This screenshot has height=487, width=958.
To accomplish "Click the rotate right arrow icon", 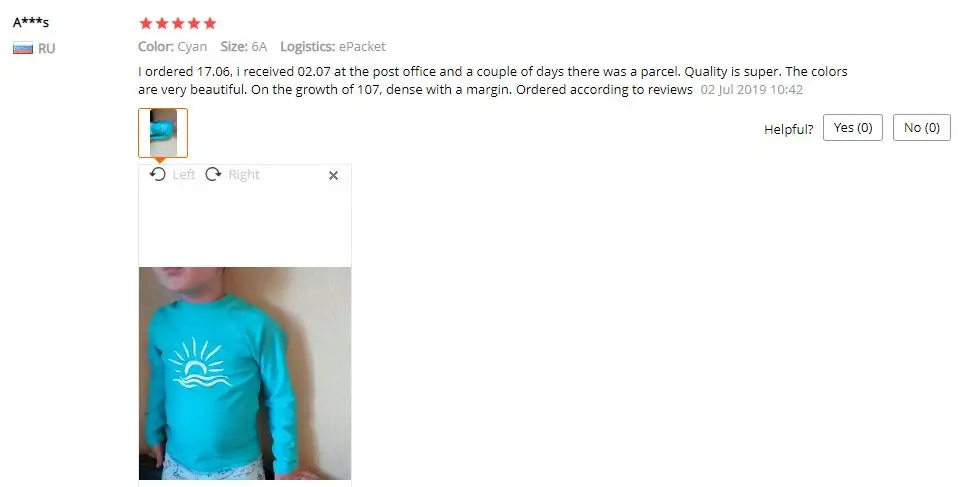I will [213, 174].
